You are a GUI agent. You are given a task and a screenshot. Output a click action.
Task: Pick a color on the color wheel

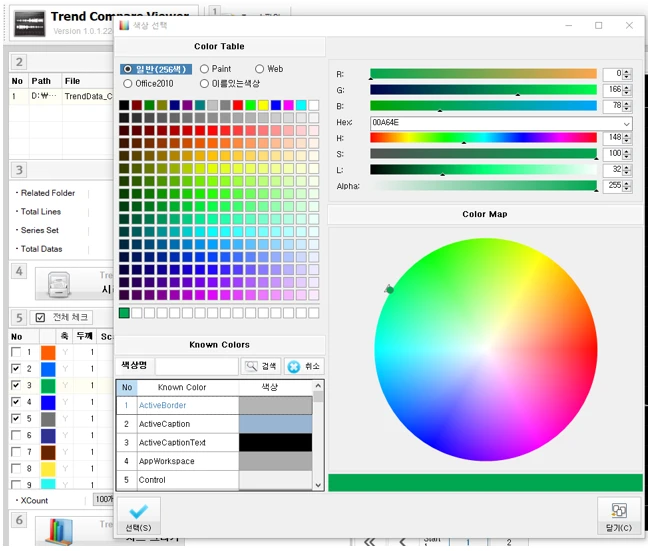(x=486, y=349)
